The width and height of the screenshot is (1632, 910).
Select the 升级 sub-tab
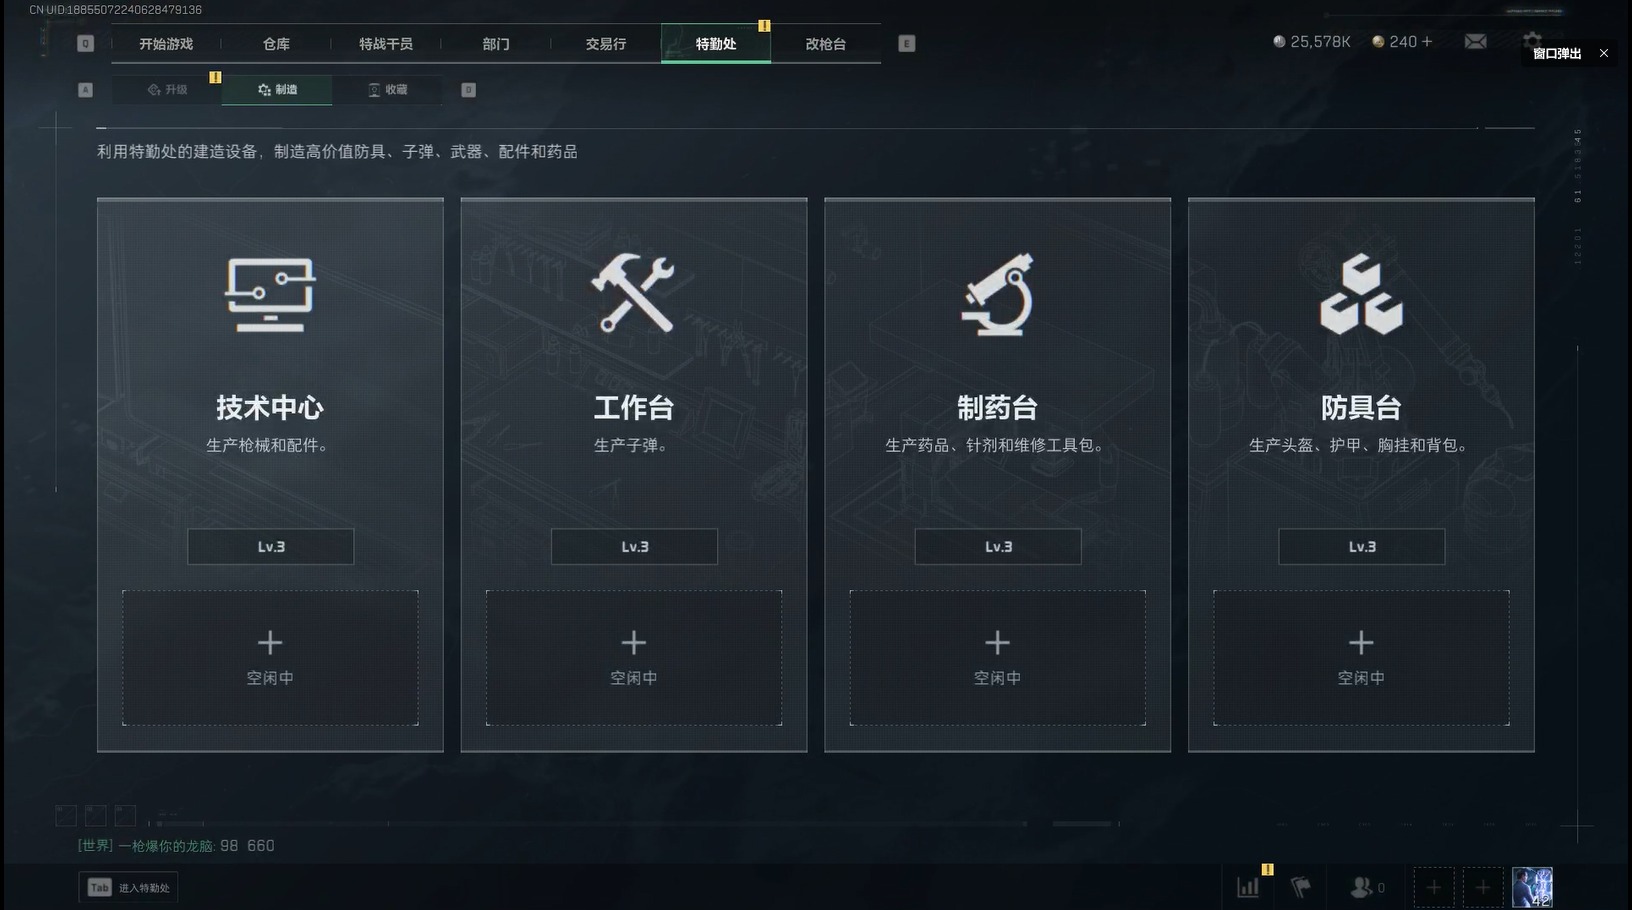pyautogui.click(x=167, y=90)
